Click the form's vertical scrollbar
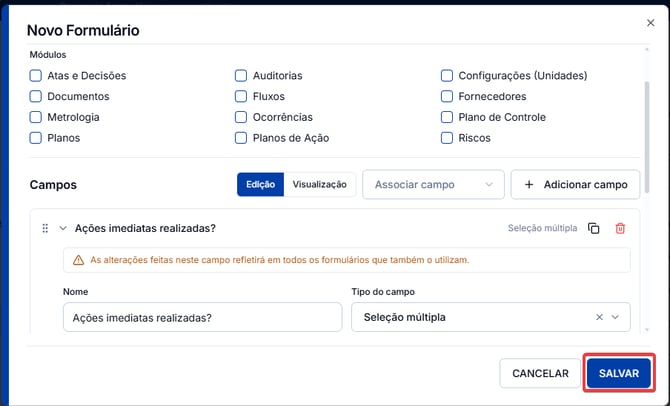The image size is (670, 406). click(x=646, y=137)
